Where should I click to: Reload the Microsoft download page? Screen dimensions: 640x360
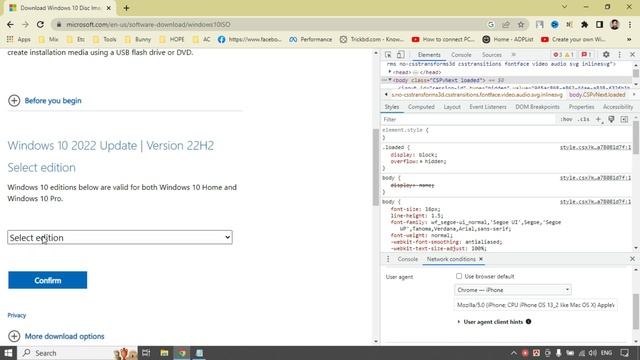[40, 24]
